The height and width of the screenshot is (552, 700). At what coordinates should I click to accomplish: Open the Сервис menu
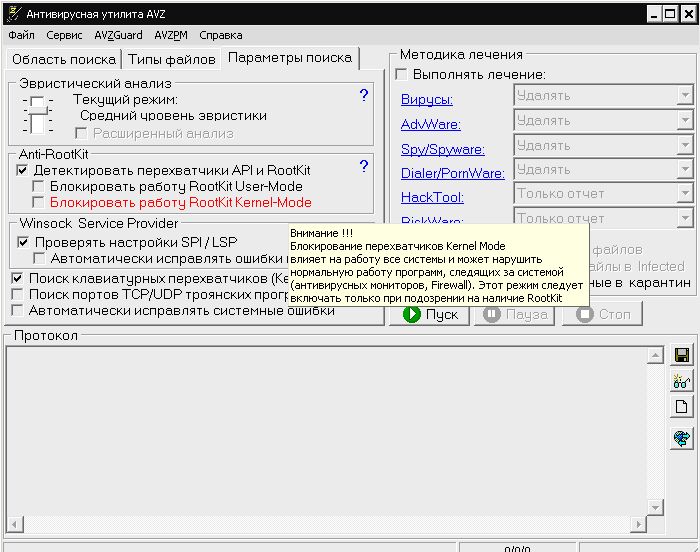pyautogui.click(x=64, y=35)
